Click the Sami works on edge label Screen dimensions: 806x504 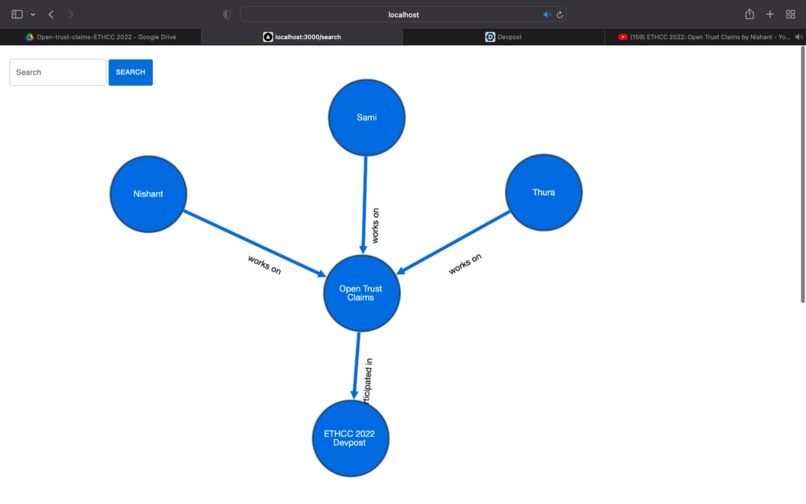[x=375, y=225]
